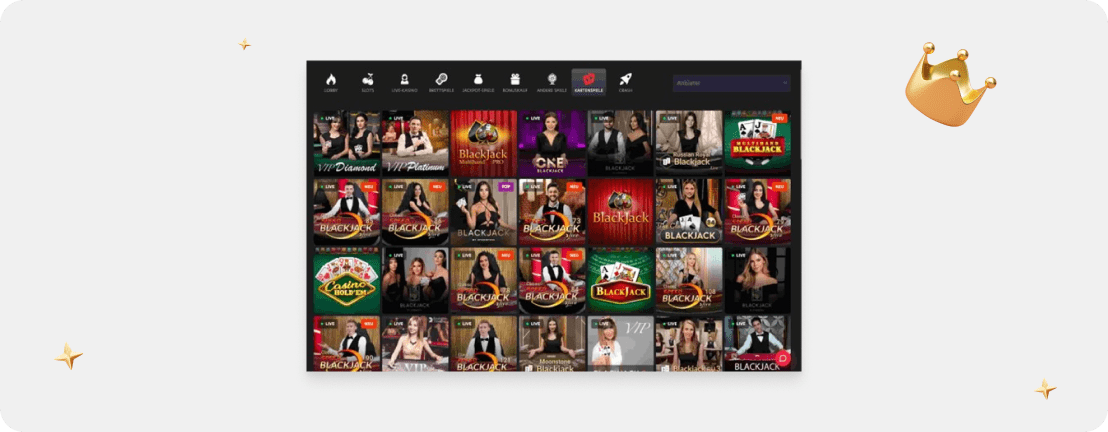Select the highlighted Kartenspiele tab
The height and width of the screenshot is (432, 1108).
click(x=588, y=81)
